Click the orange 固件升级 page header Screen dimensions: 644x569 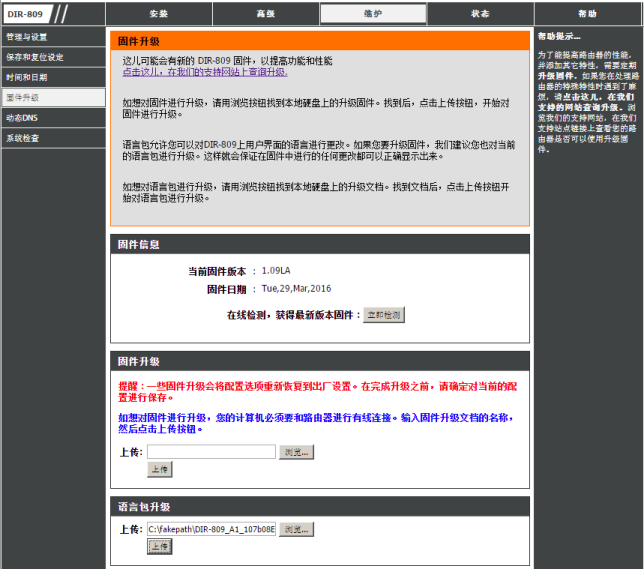(320, 41)
